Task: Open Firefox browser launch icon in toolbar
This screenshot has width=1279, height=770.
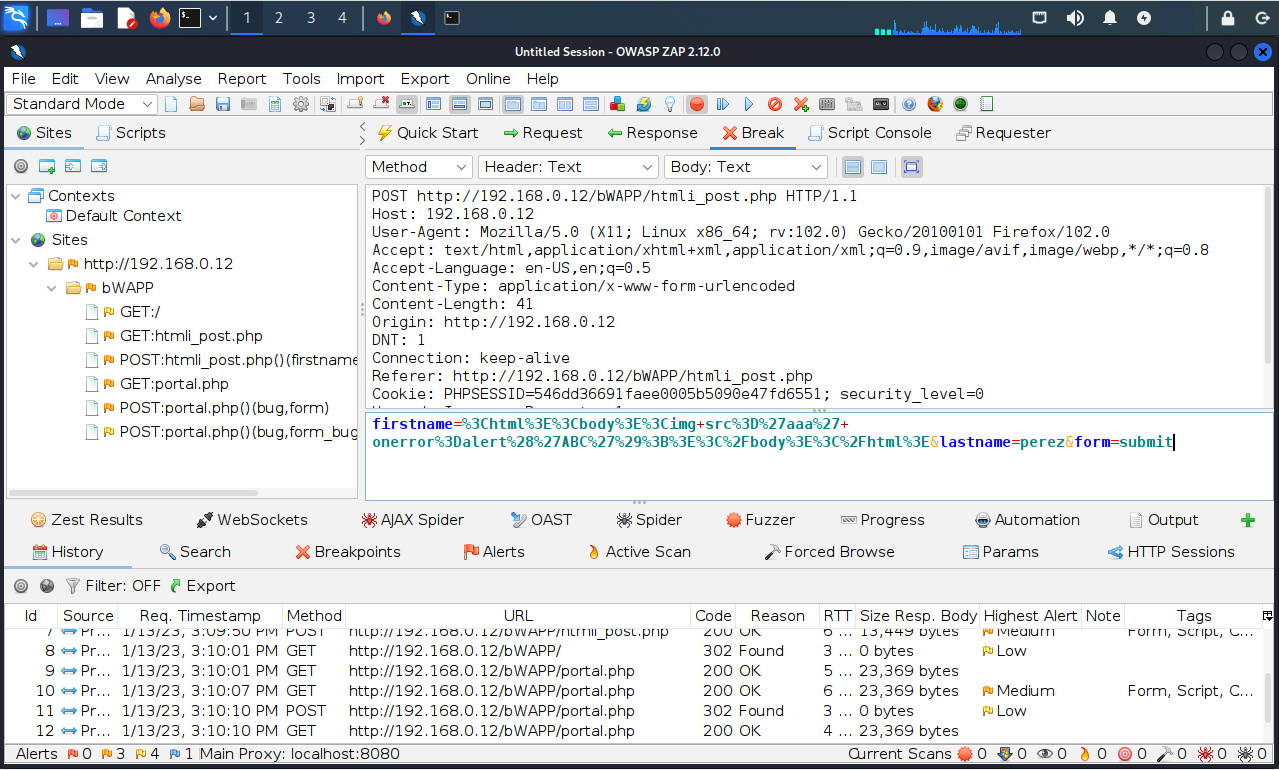Action: (x=935, y=104)
